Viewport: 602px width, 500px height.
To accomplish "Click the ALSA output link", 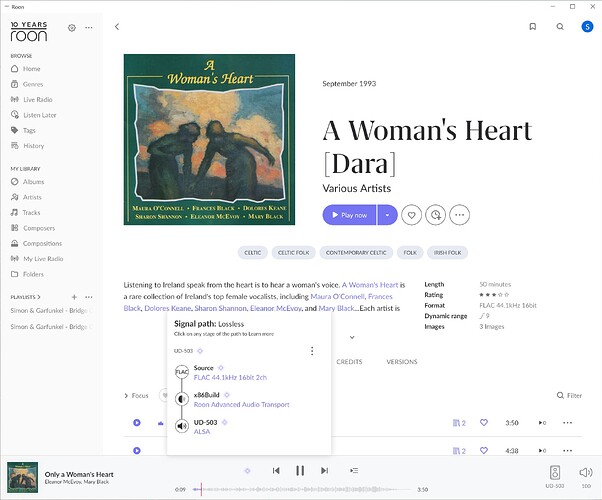I will click(202, 432).
